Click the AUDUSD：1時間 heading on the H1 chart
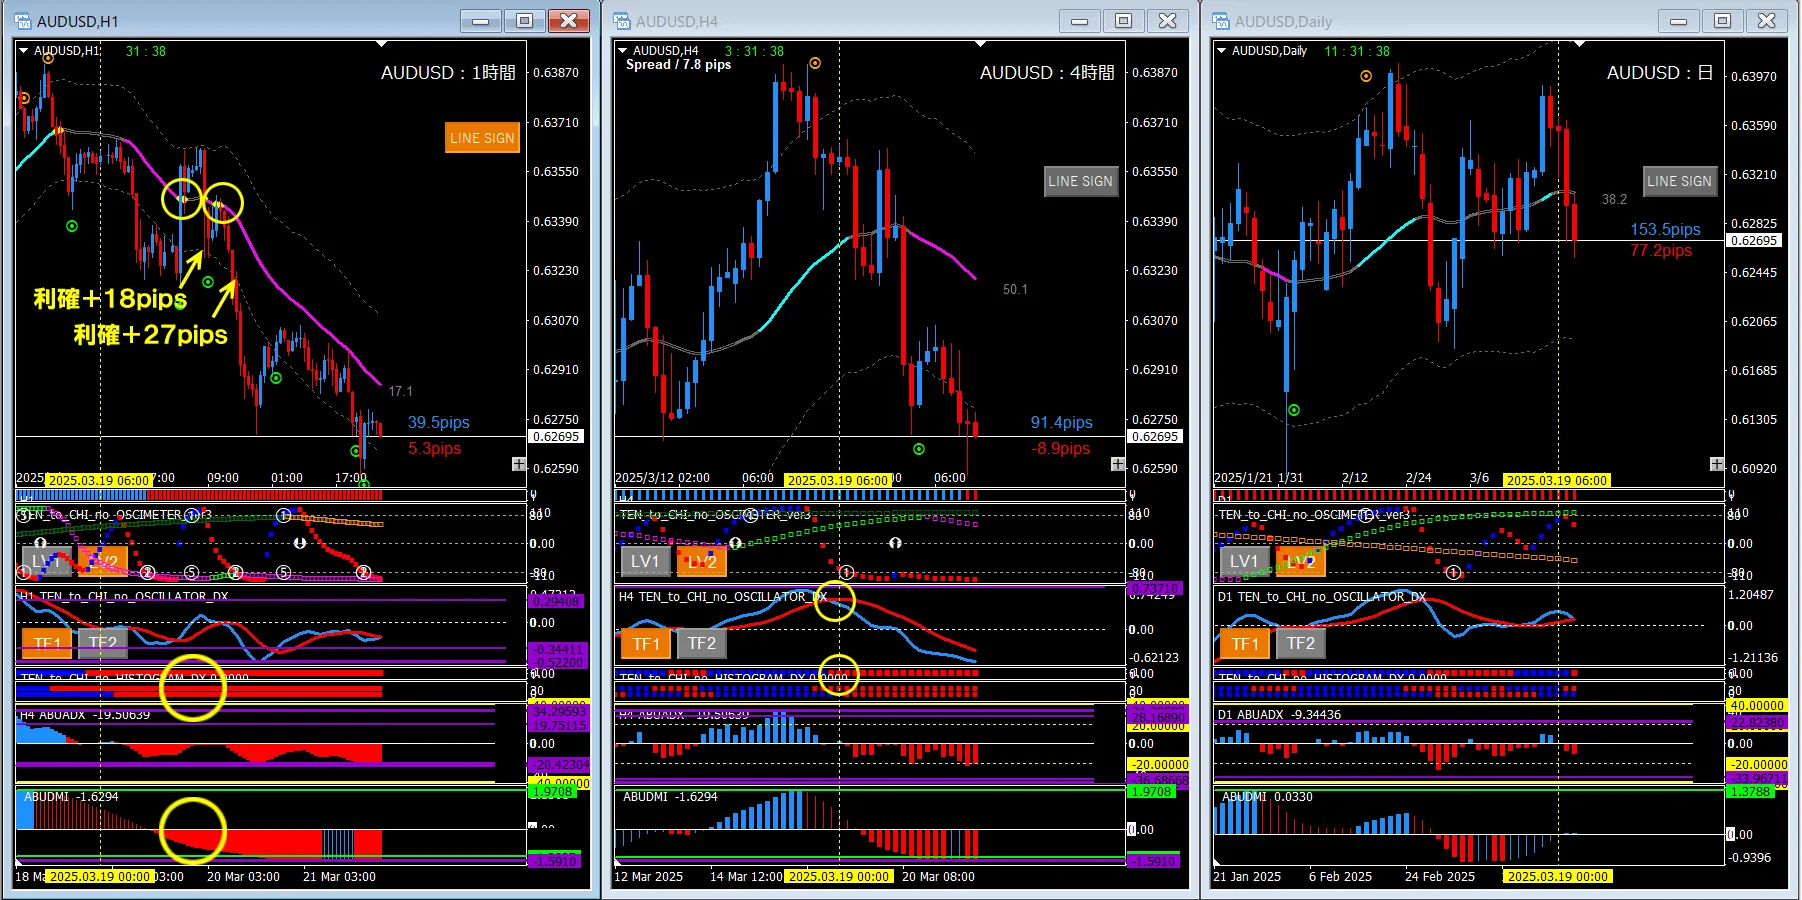The image size is (1802, 900). (x=448, y=73)
